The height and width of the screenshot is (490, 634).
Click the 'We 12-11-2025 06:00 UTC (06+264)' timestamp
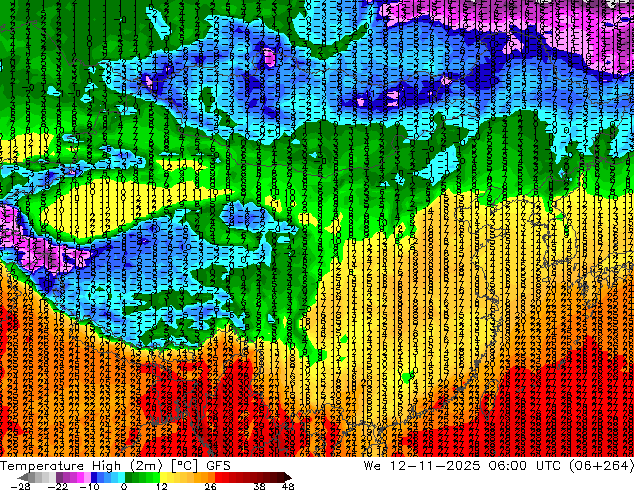(499, 466)
